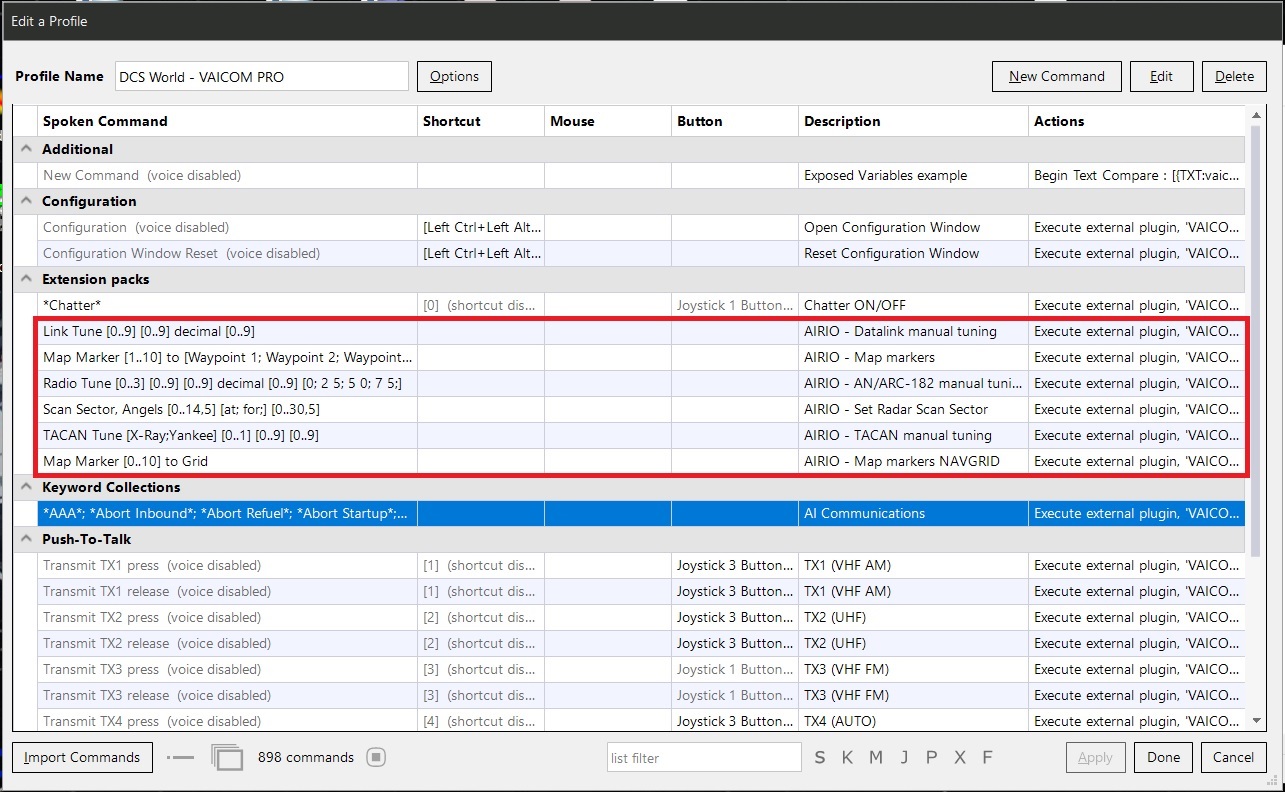
Task: Click the stop icon beside command count
Action: click(376, 757)
